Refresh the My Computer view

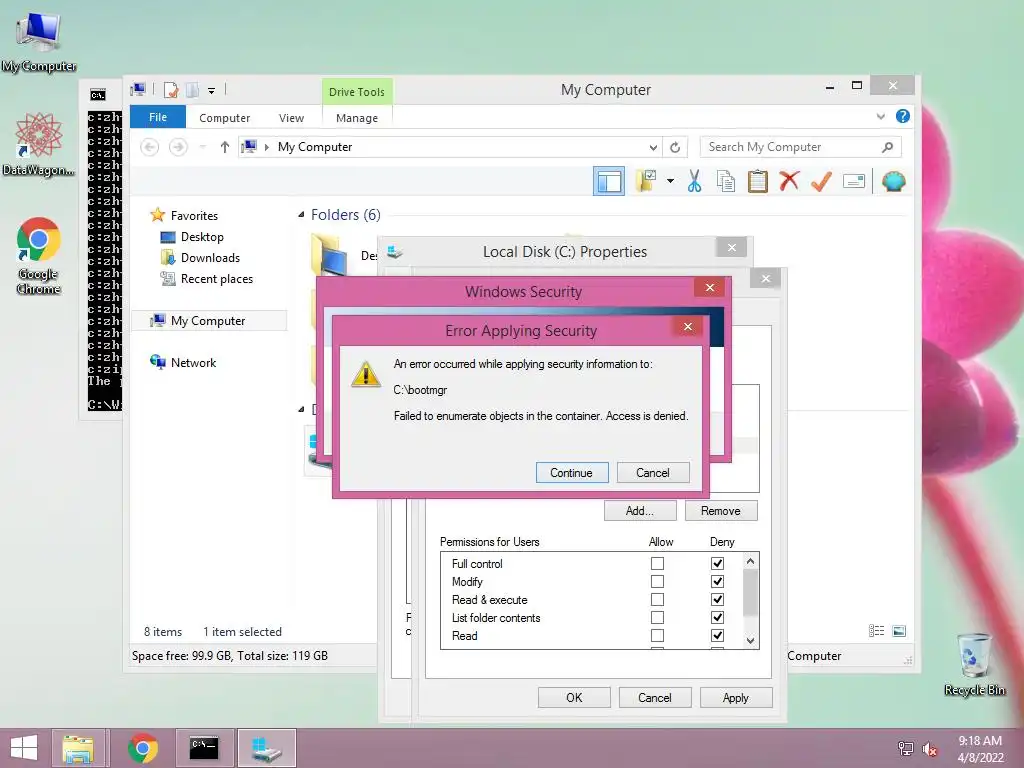(x=675, y=148)
